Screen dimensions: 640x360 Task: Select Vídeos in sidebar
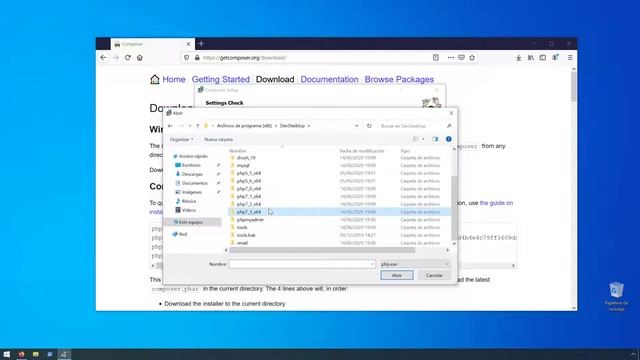click(x=189, y=210)
